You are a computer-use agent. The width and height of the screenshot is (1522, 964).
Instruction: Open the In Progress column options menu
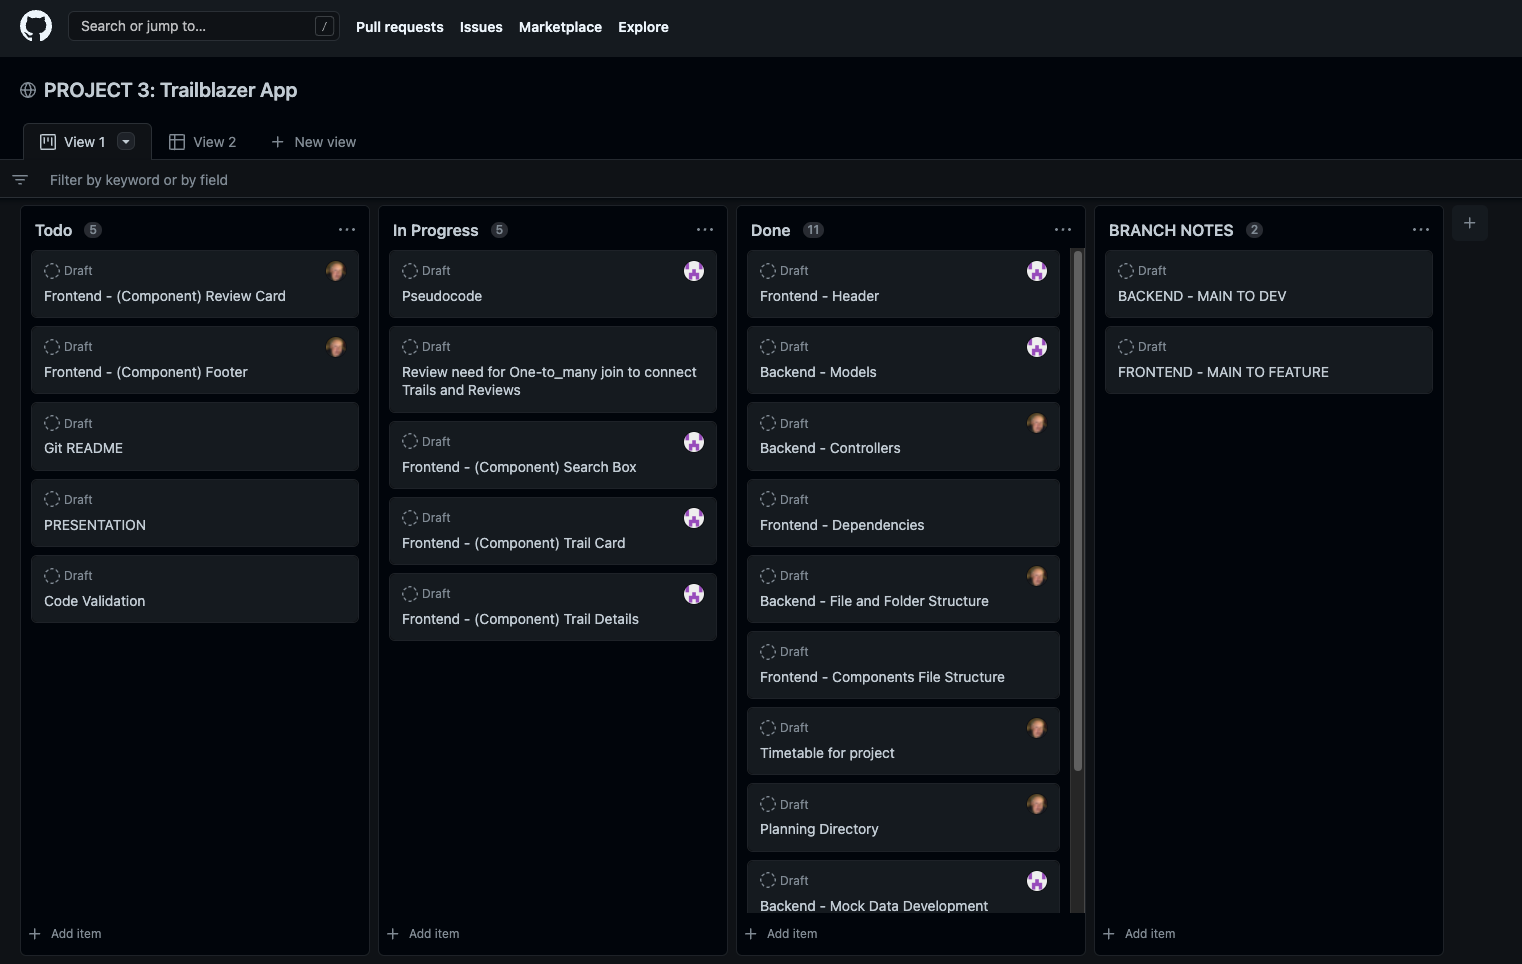(x=705, y=230)
